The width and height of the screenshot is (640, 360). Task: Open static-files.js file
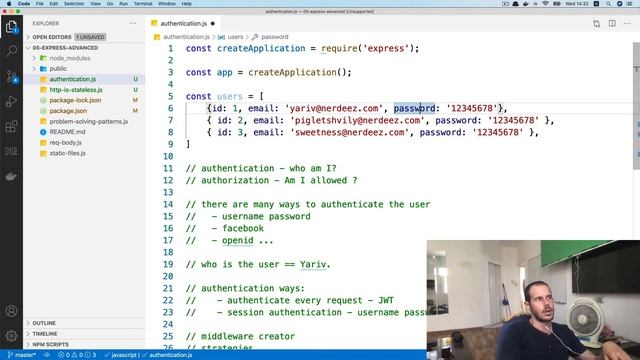pyautogui.click(x=84, y=153)
